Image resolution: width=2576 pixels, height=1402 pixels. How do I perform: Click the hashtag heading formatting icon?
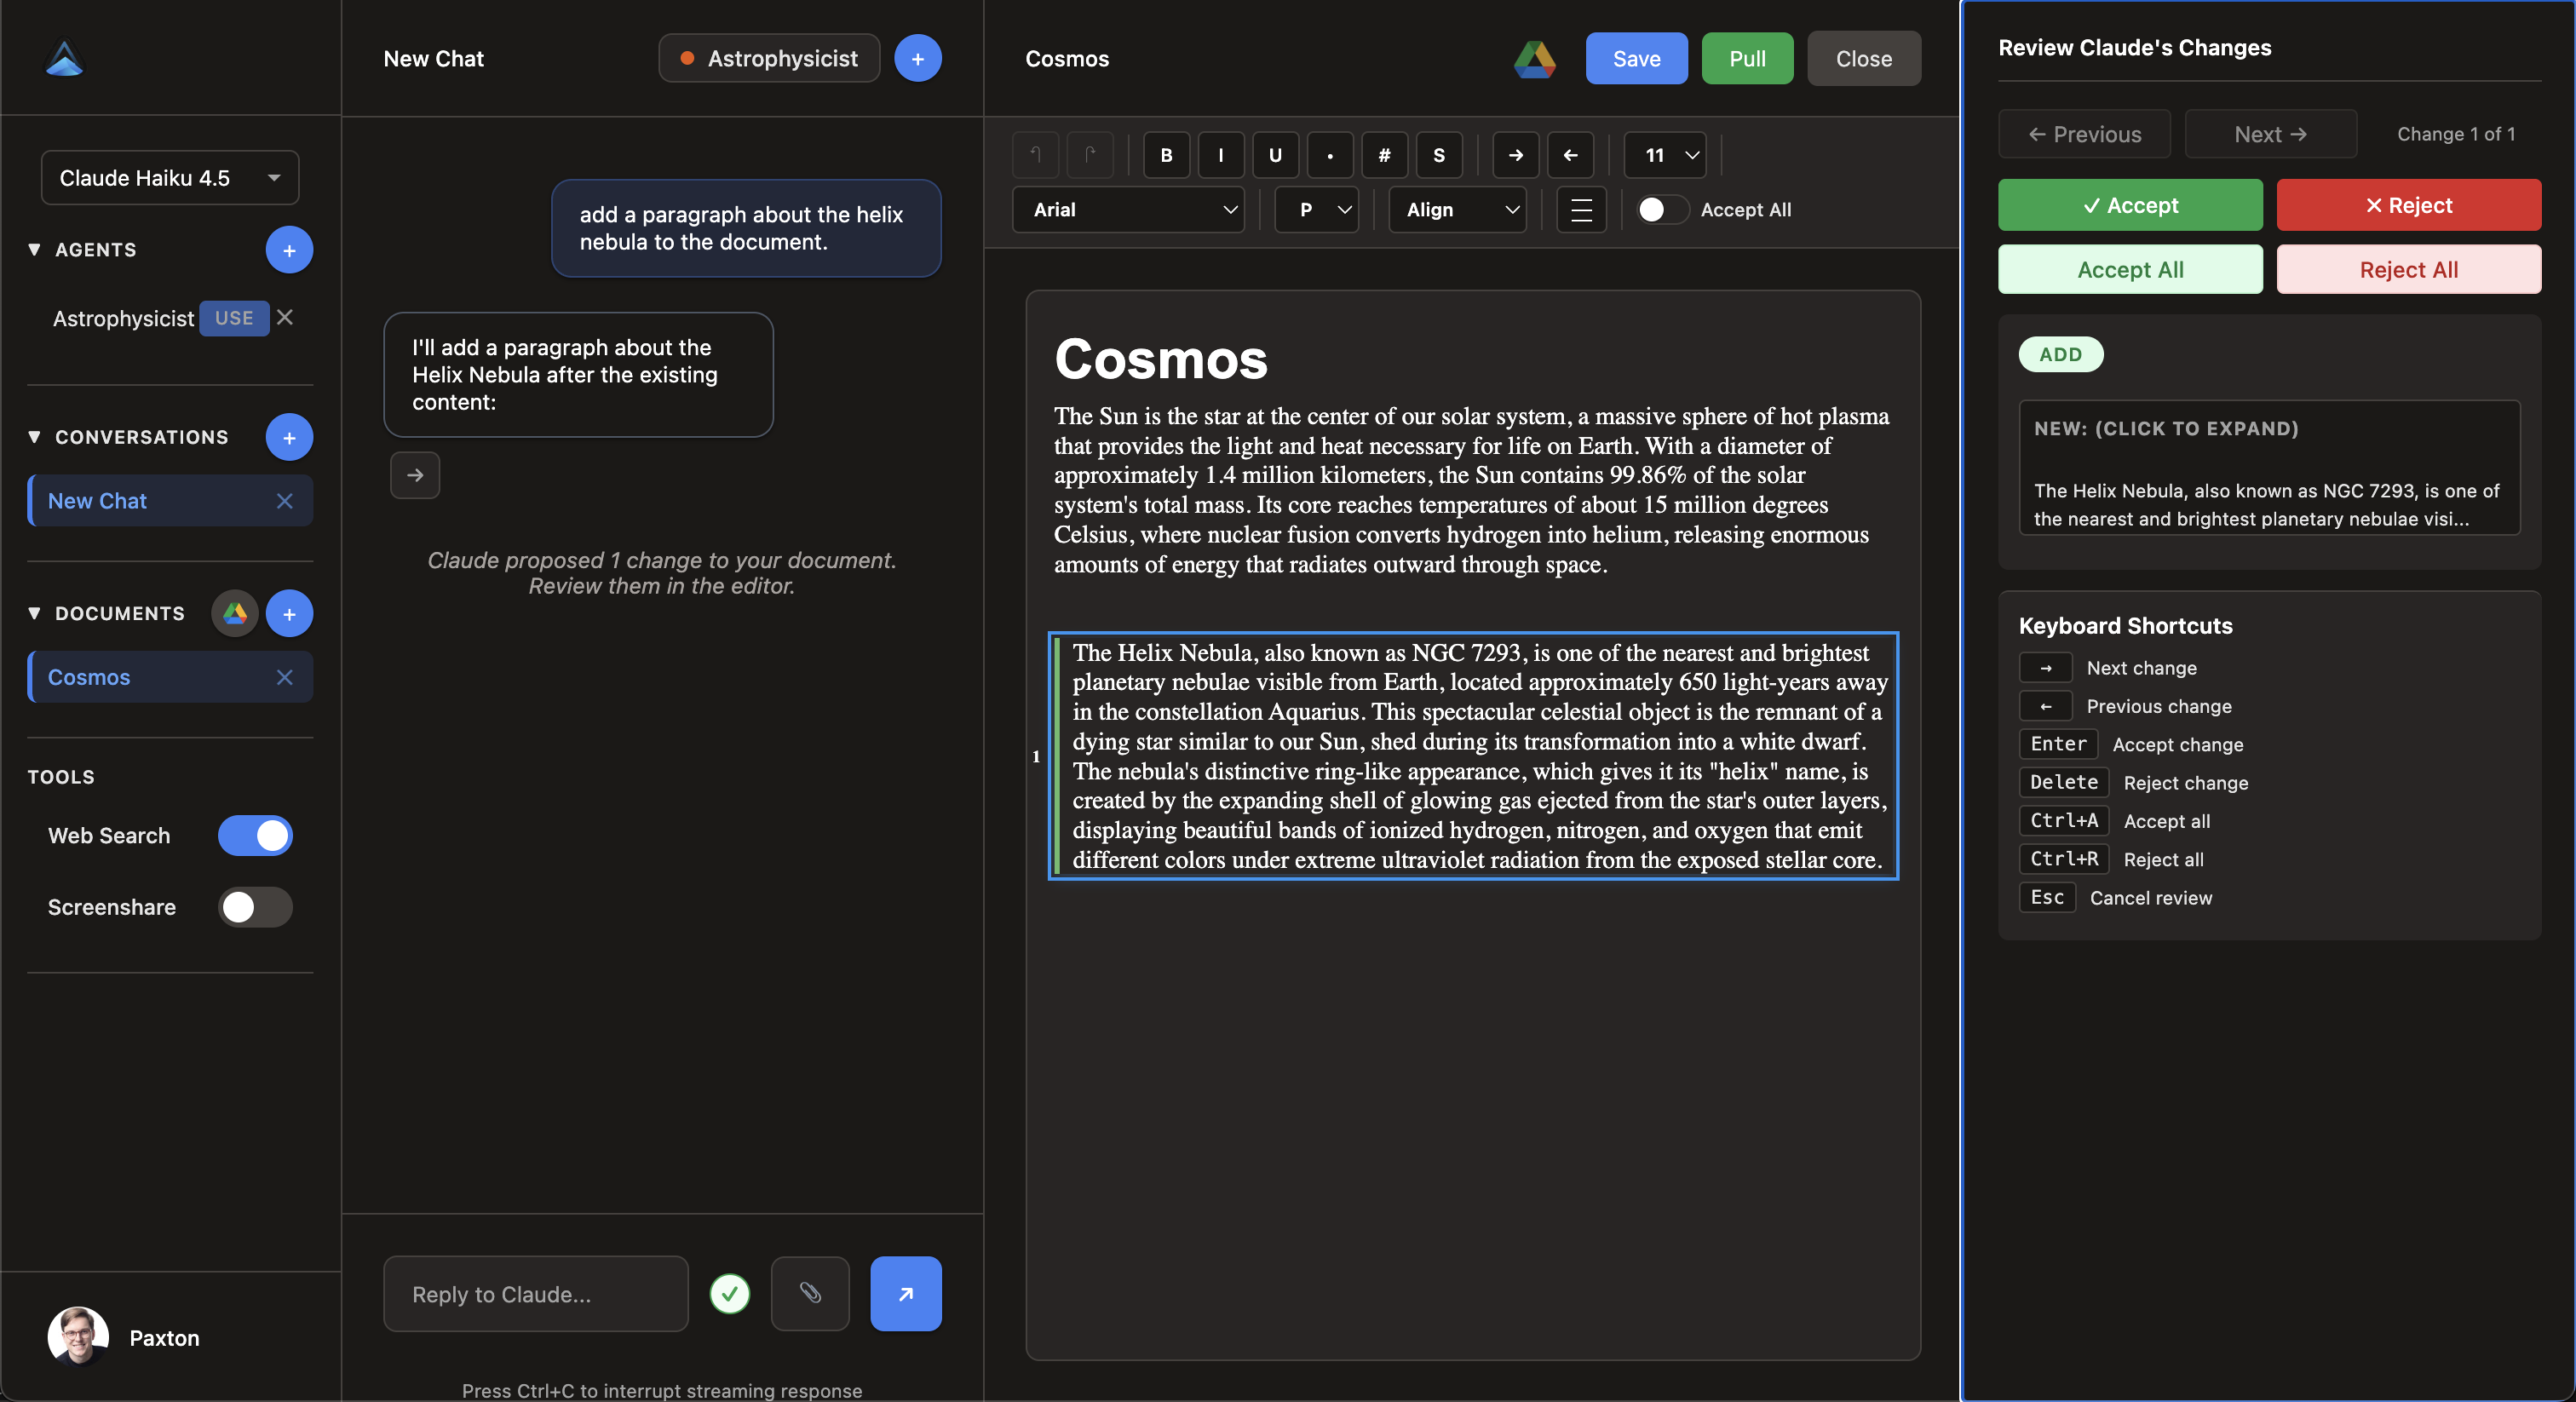tap(1384, 155)
